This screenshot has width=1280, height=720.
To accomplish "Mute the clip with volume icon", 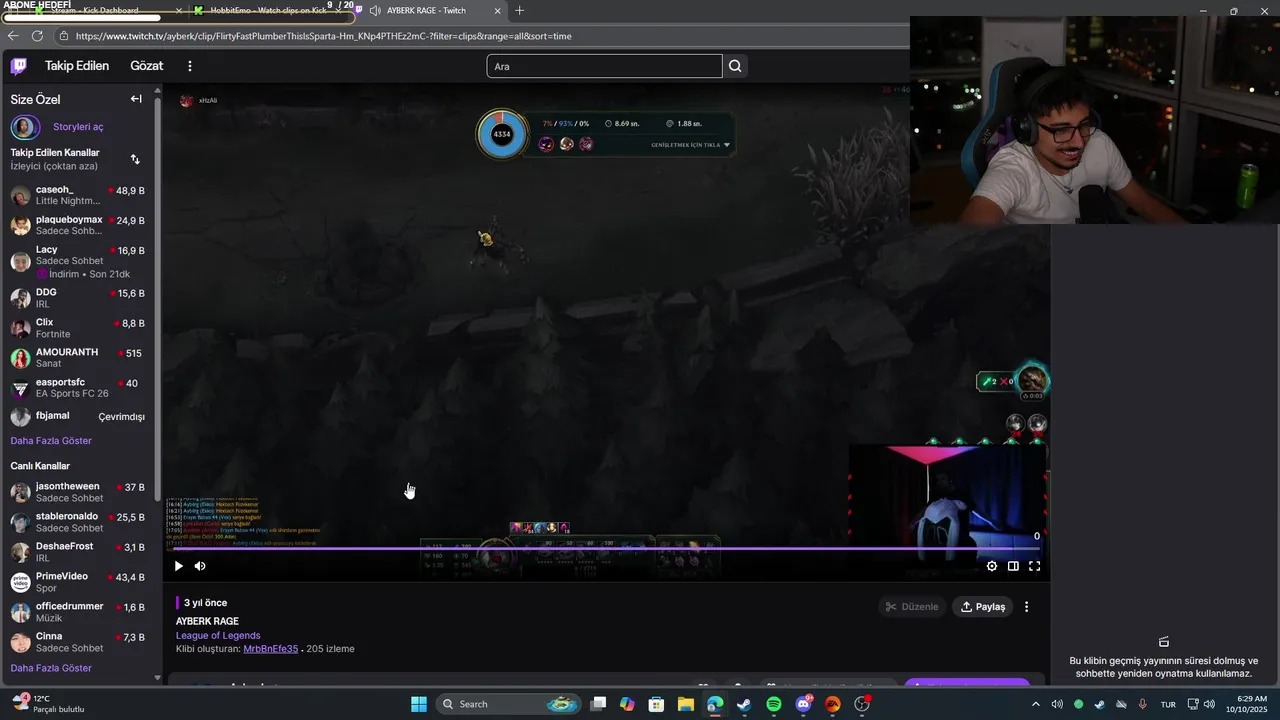I will click(200, 566).
